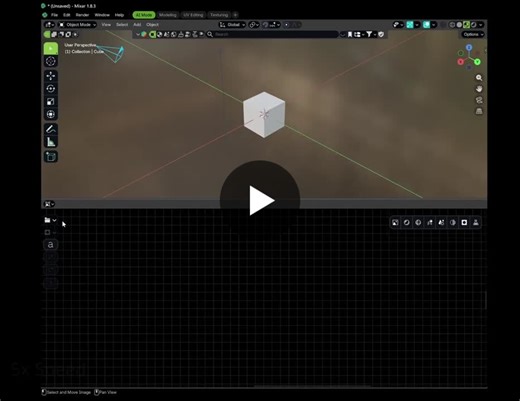Open the object visibility selector dropdown

tap(398, 25)
